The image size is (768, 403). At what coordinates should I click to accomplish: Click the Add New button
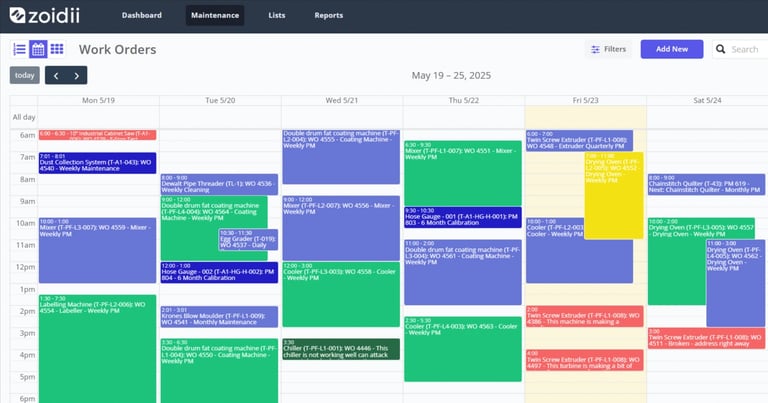tap(672, 49)
